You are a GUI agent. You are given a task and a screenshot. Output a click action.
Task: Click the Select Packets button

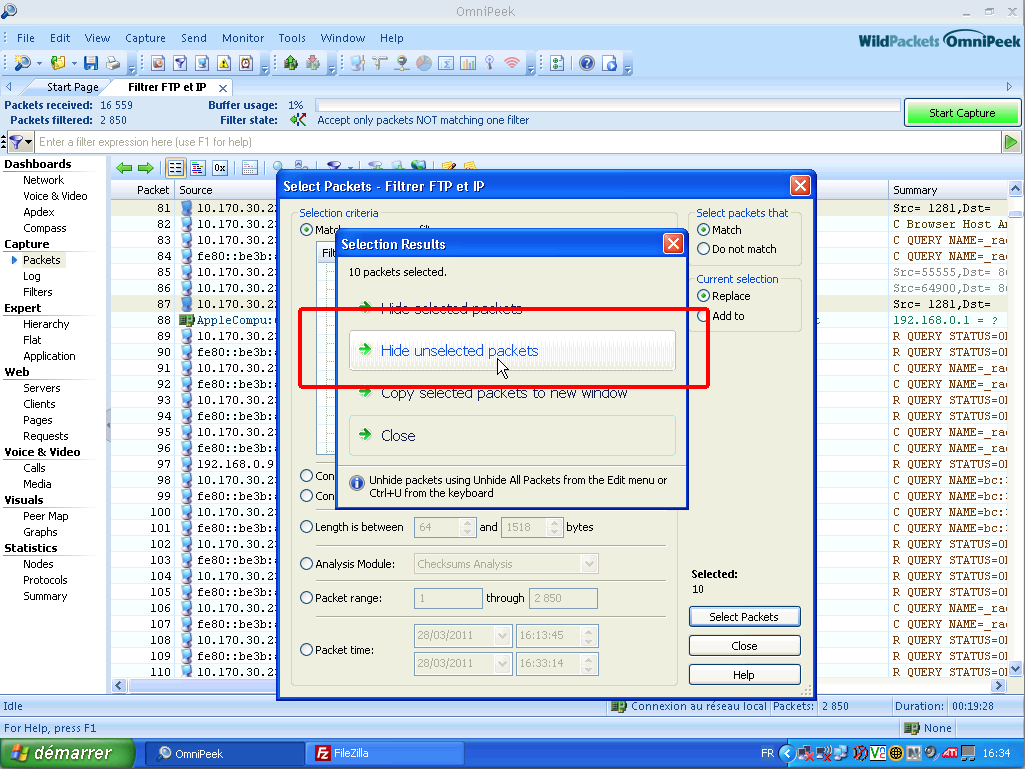point(744,617)
